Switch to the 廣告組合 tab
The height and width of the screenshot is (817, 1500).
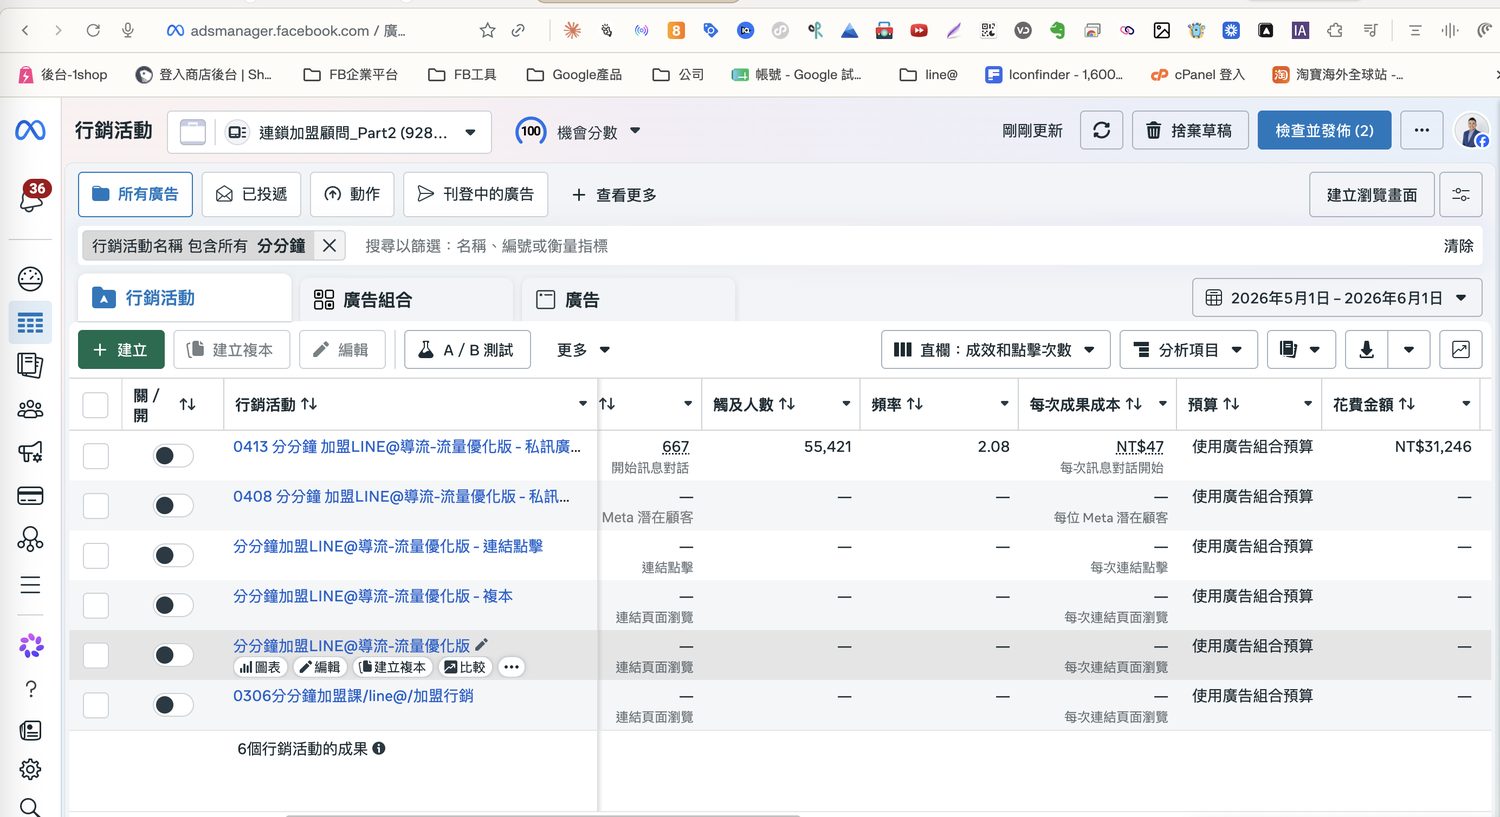(407, 299)
